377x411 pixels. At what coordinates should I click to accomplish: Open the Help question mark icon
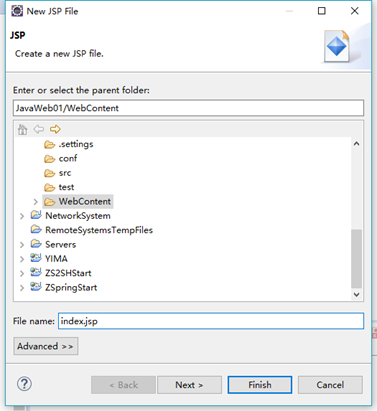(24, 384)
